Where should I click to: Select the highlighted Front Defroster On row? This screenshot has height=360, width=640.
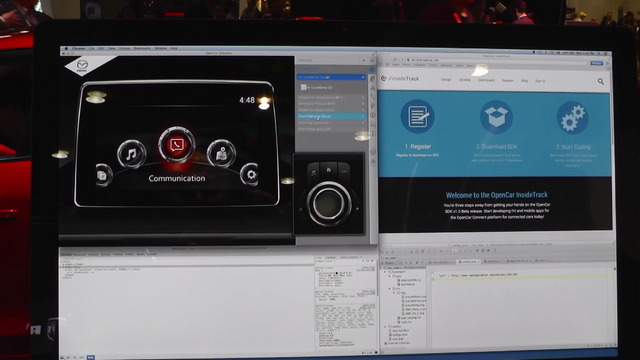click(331, 116)
